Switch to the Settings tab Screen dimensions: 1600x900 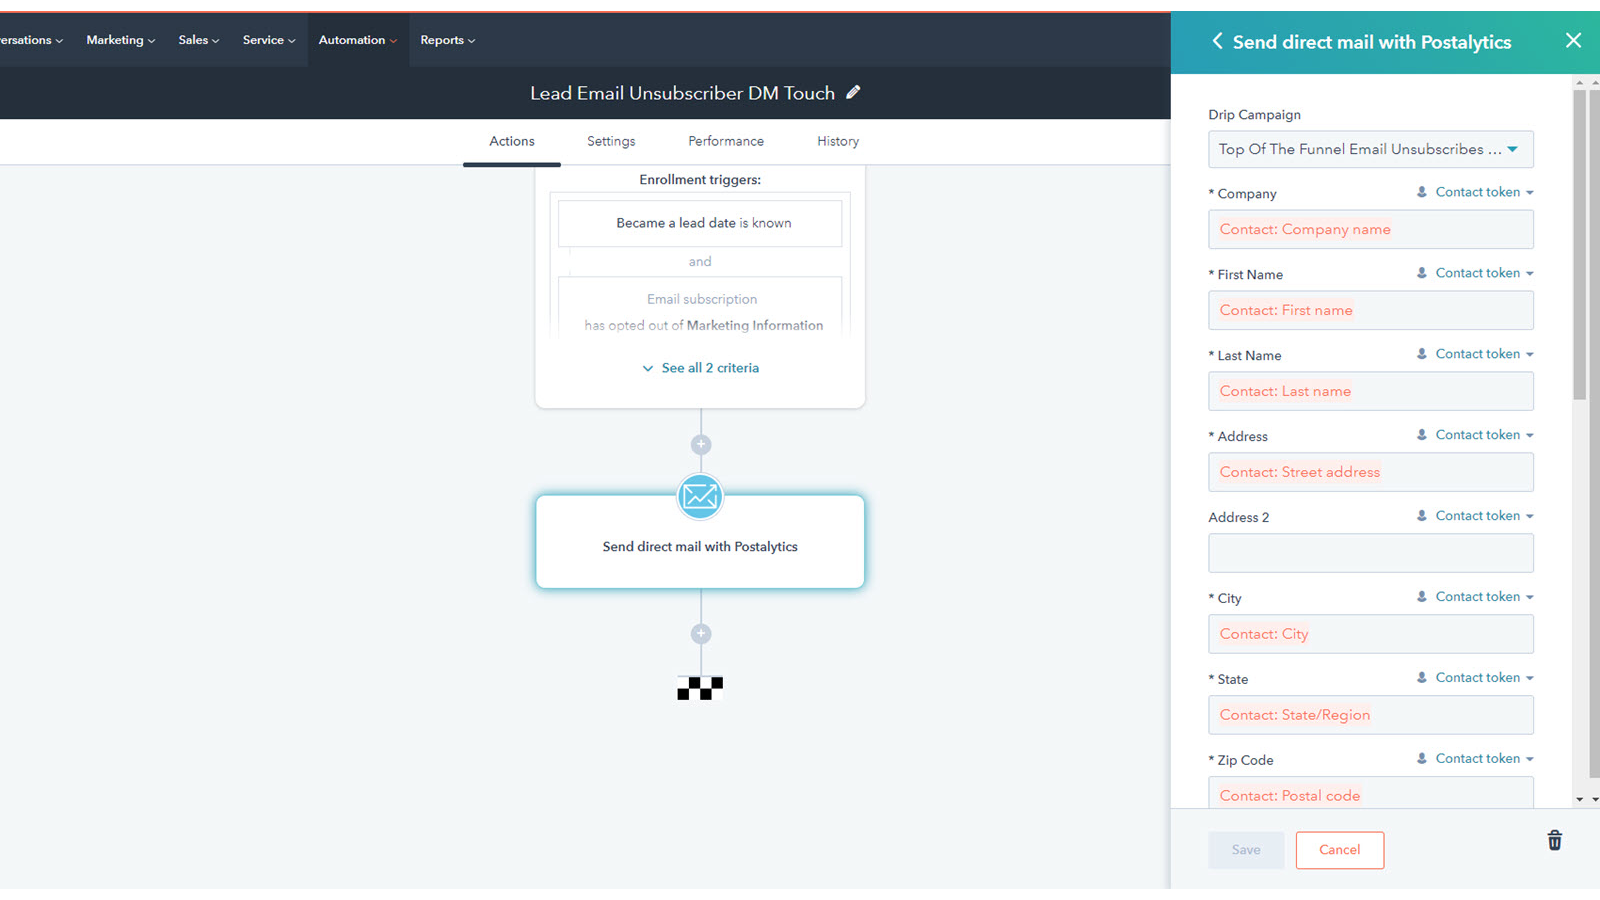pos(611,141)
